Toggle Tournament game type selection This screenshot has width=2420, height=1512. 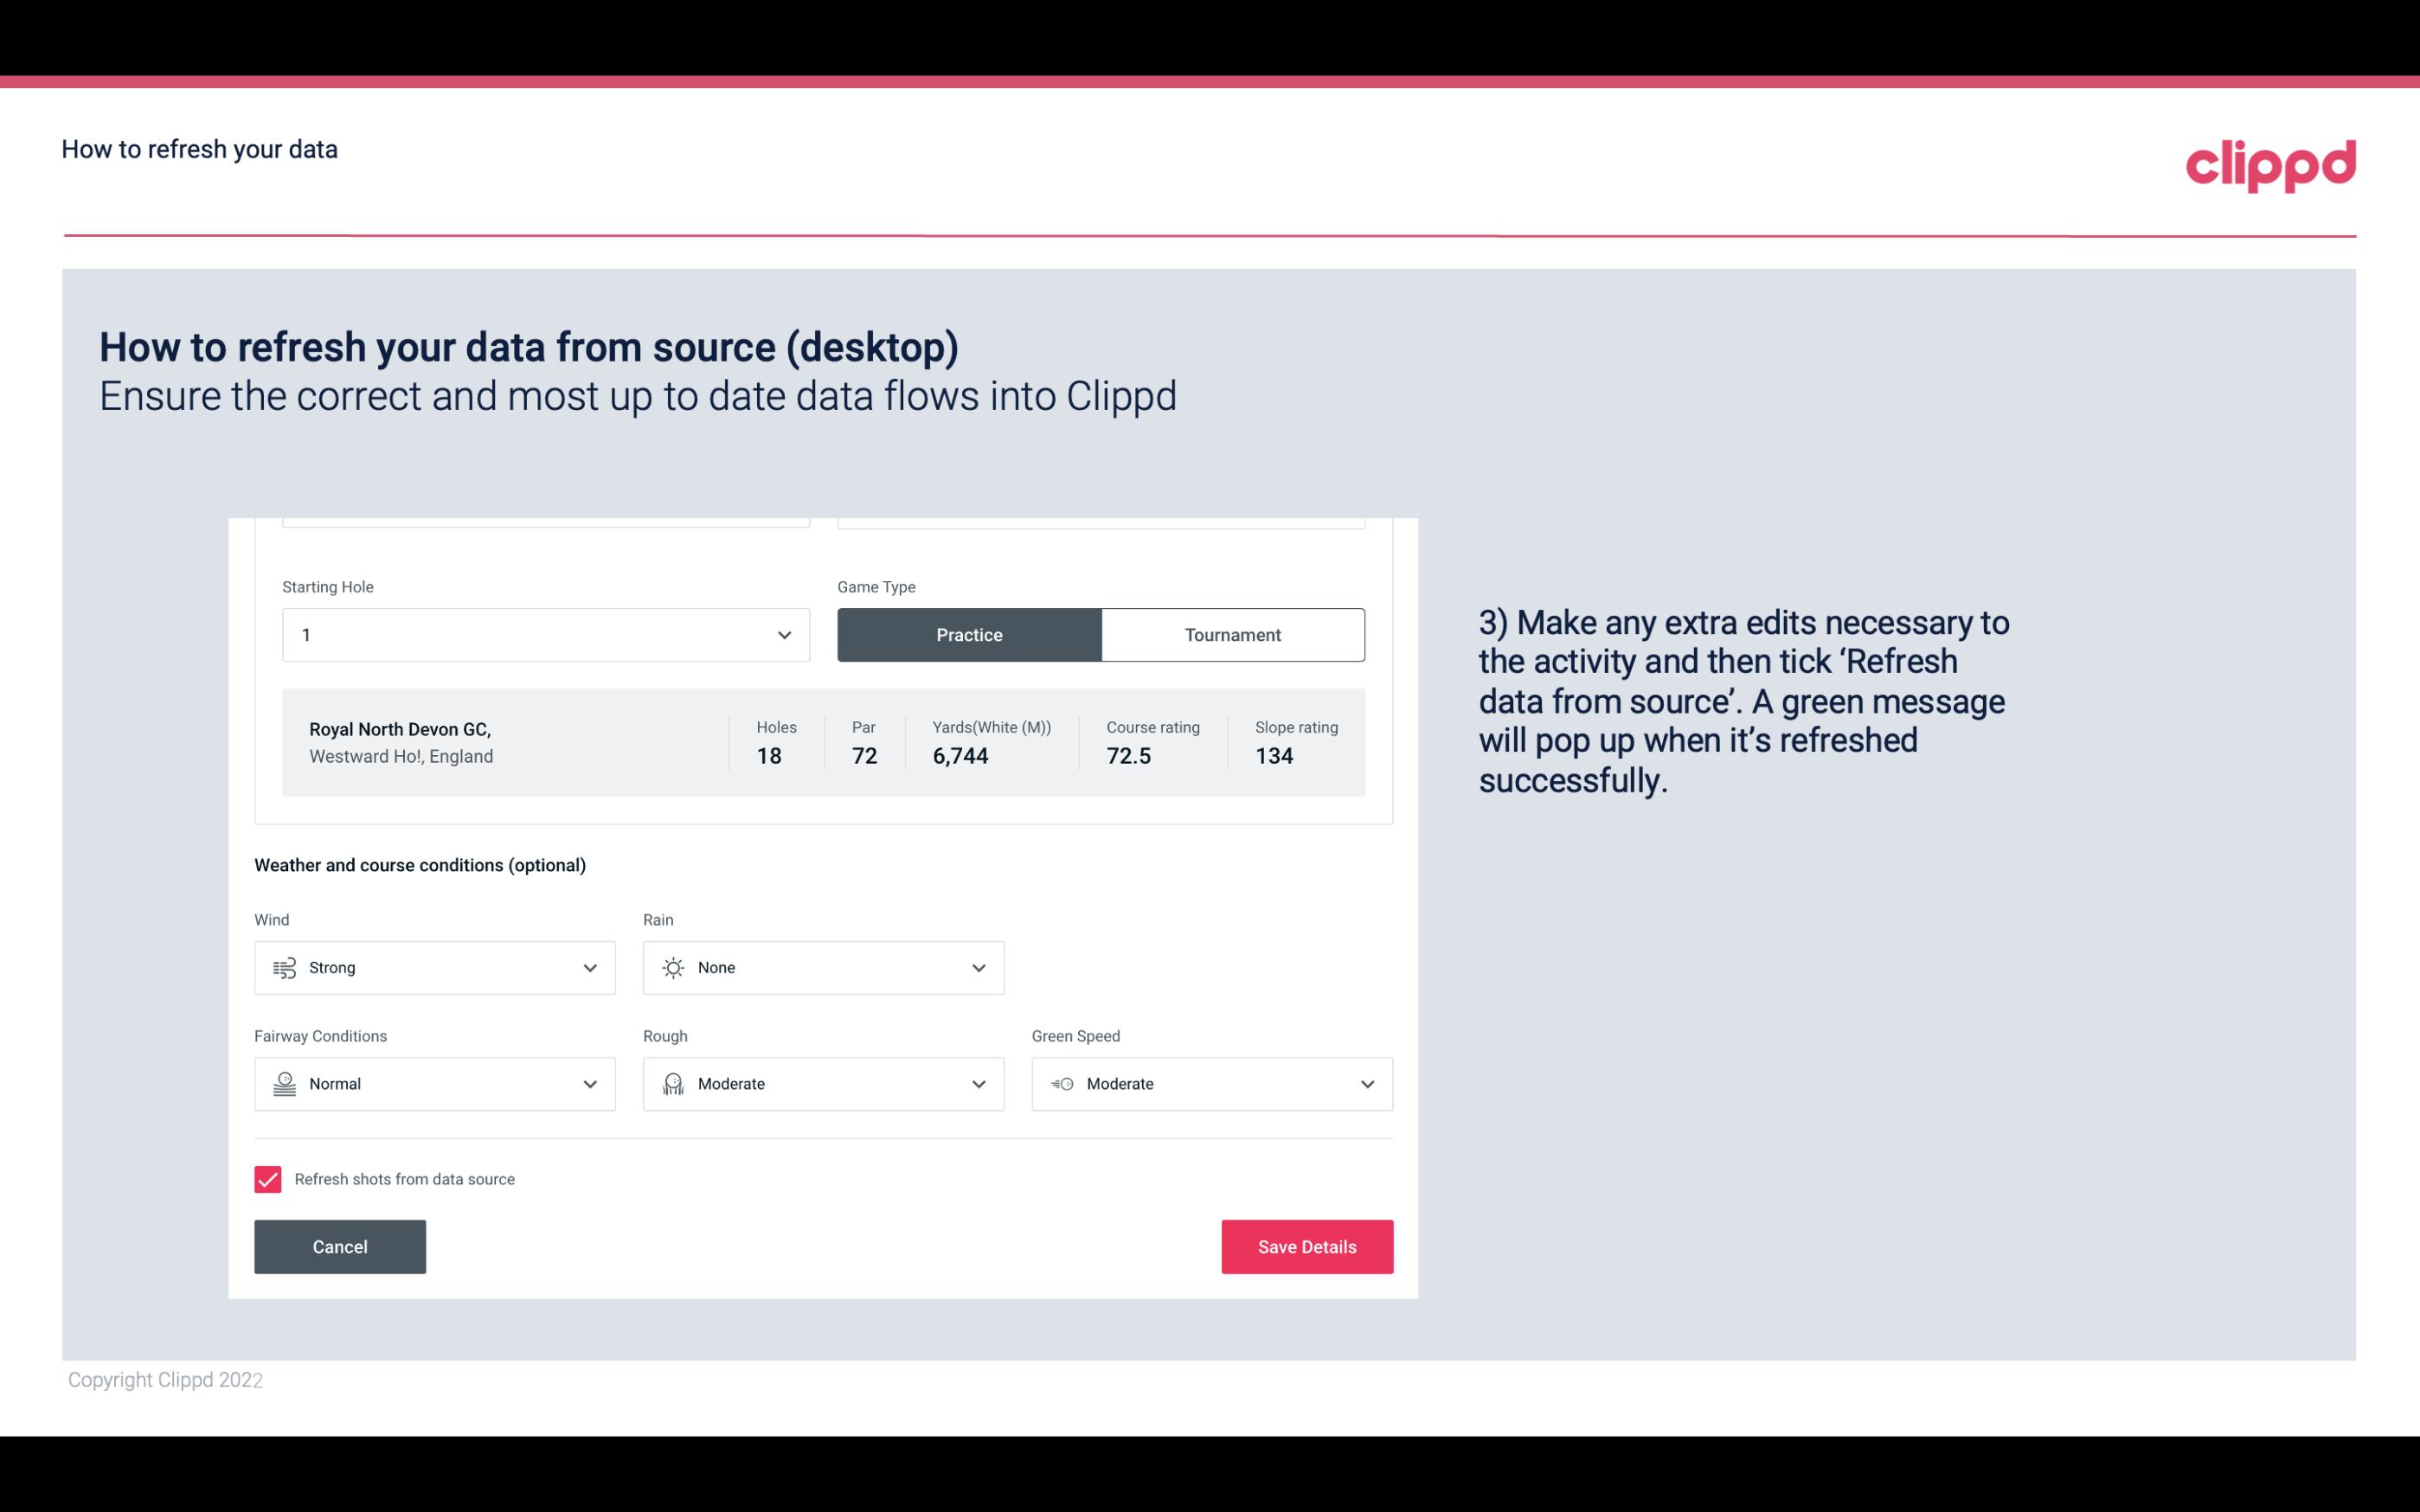1232,634
